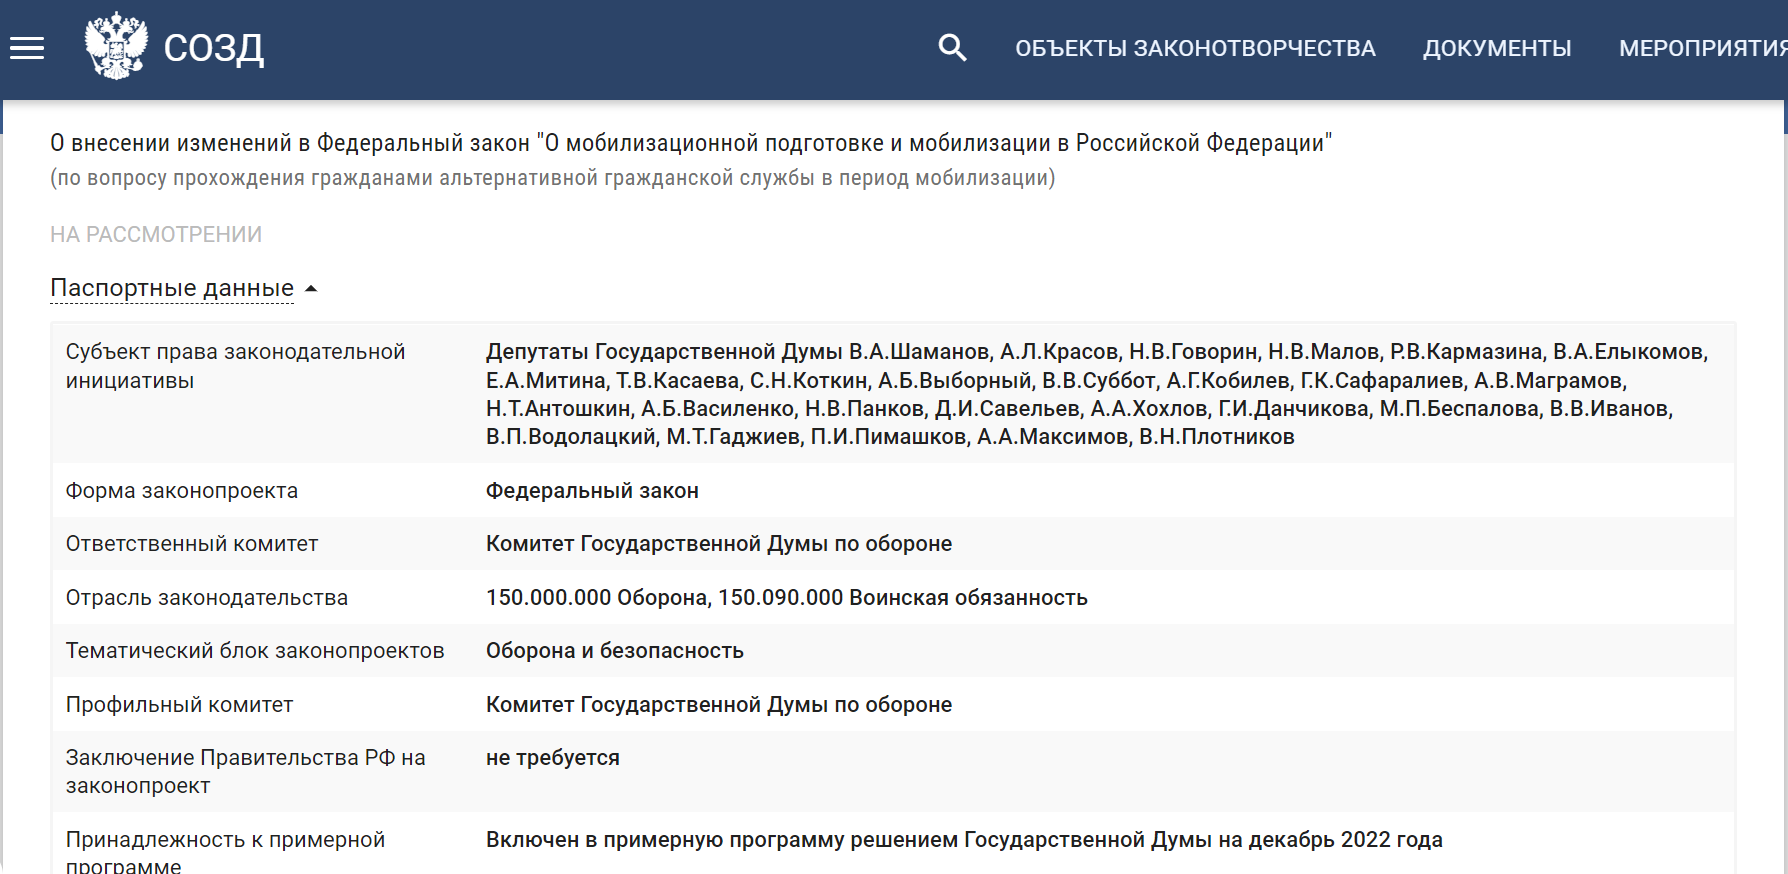Click the list of deputies text

pyautogui.click(x=1097, y=394)
